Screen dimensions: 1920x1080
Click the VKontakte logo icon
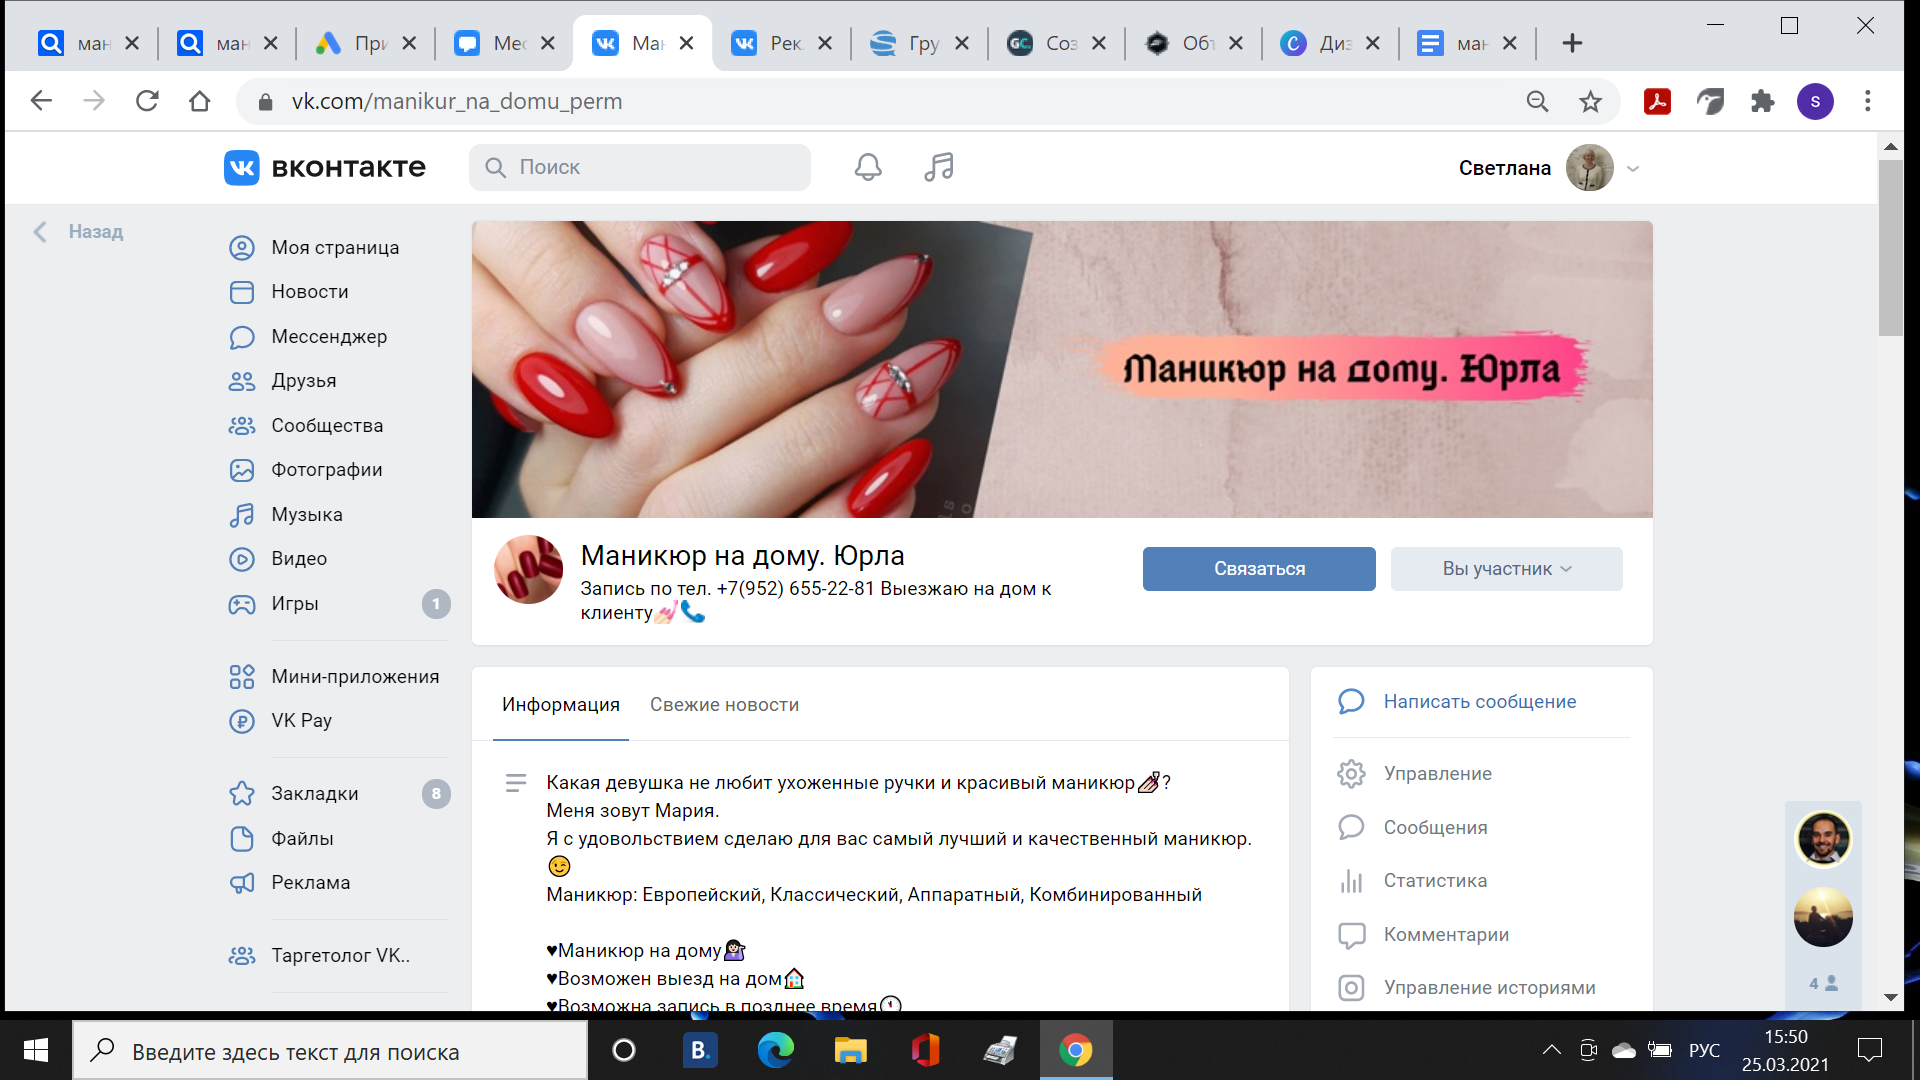[241, 167]
